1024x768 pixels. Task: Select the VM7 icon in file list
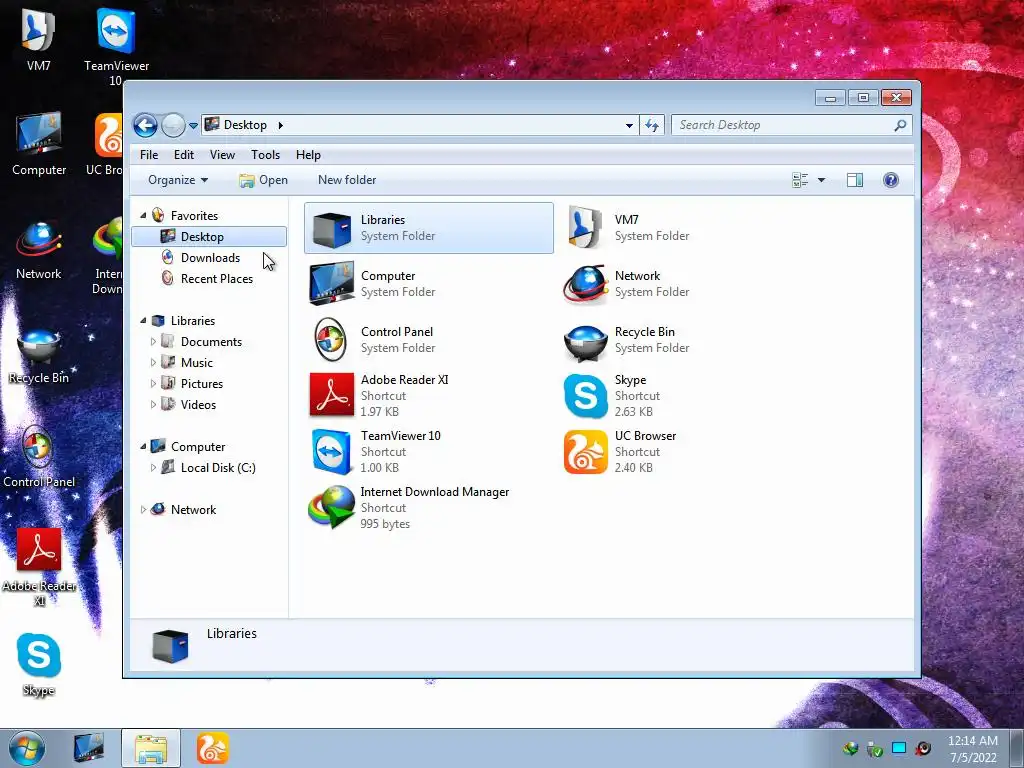[x=584, y=227]
